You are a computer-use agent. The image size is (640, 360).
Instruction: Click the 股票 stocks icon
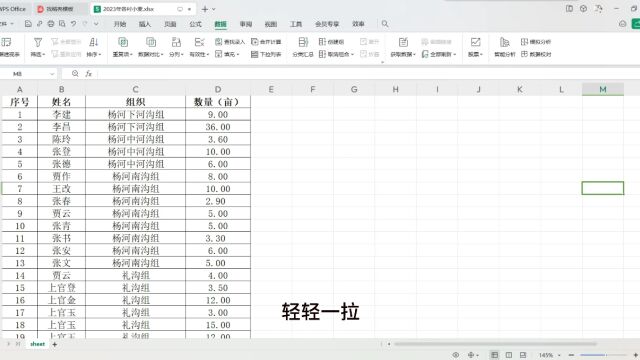point(475,42)
